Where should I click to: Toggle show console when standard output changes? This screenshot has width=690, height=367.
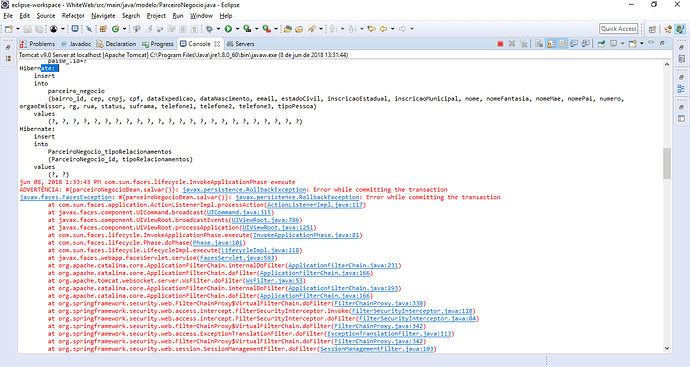[574, 44]
